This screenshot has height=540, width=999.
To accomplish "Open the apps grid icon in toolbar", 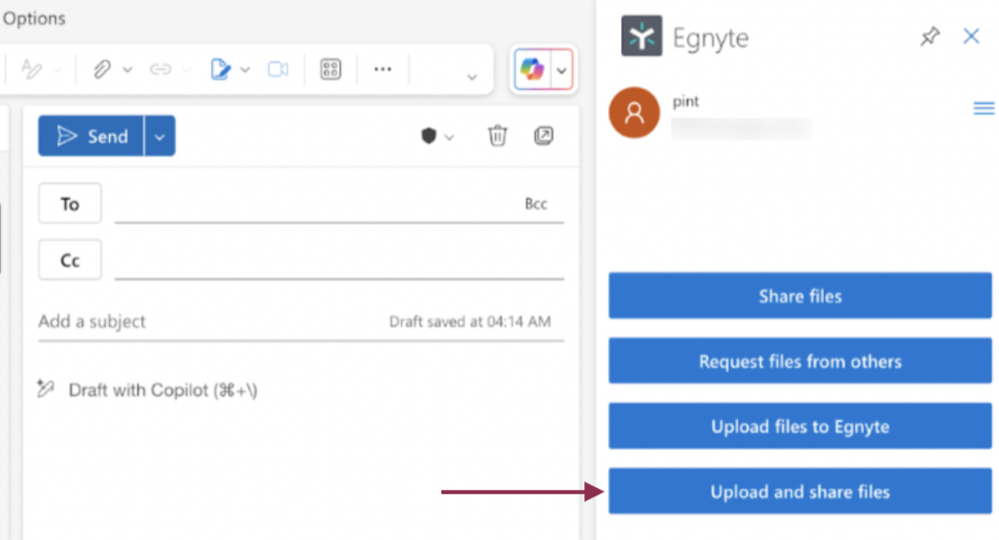I will click(330, 69).
